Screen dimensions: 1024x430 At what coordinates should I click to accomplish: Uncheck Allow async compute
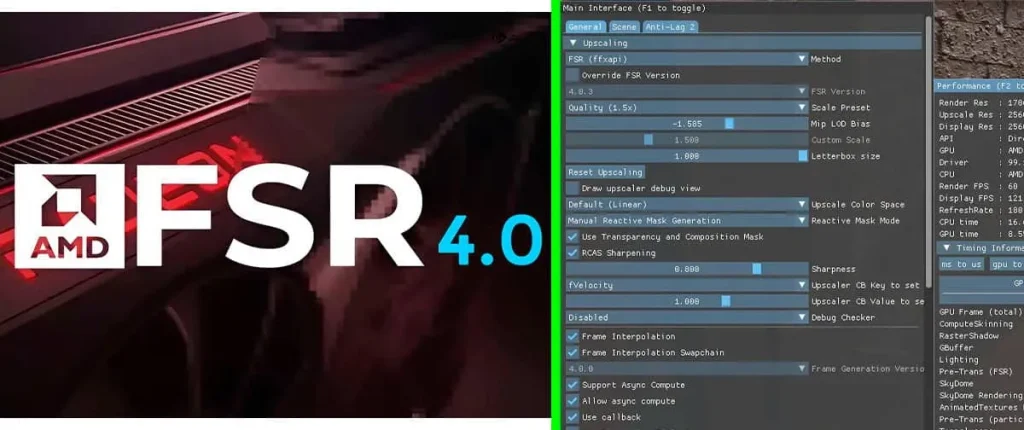[572, 401]
